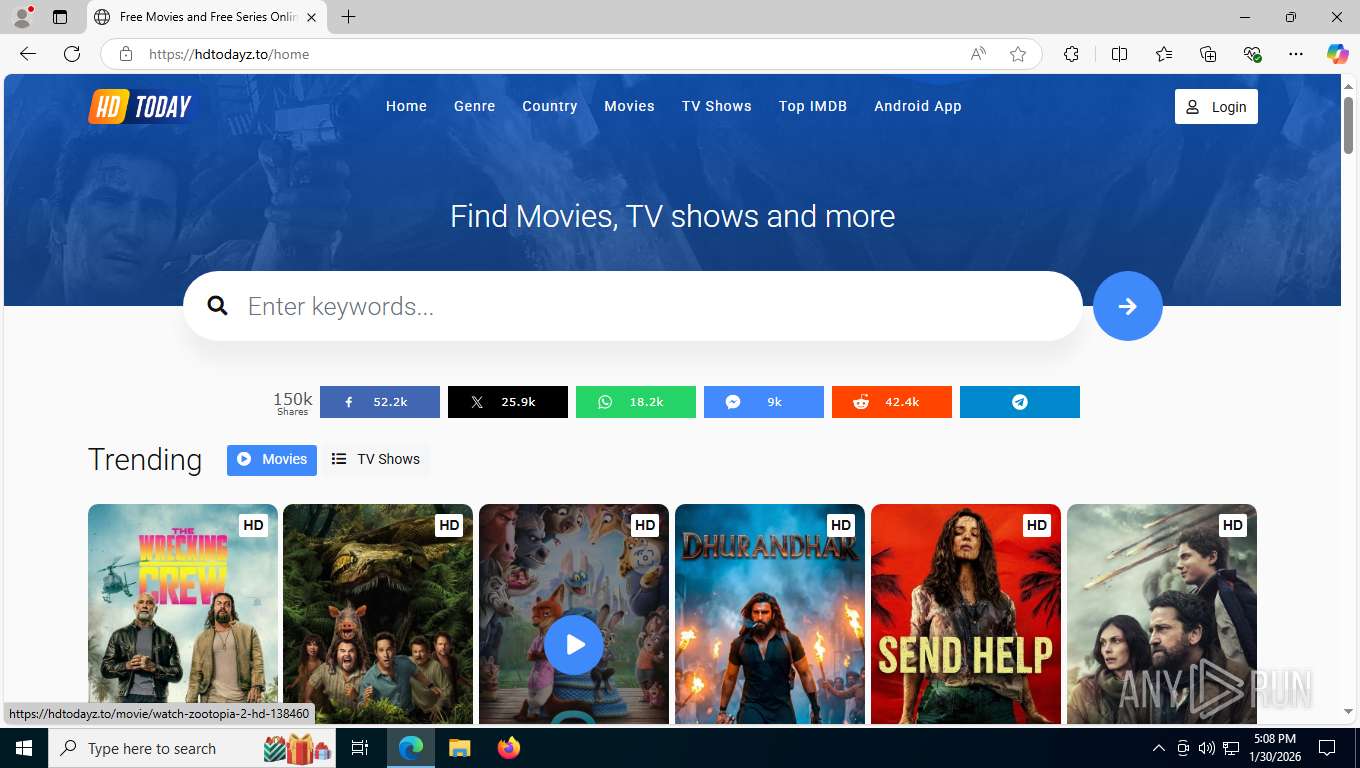Go to Movies in navigation bar
Screen dimensions: 1360x768
[x=629, y=106]
